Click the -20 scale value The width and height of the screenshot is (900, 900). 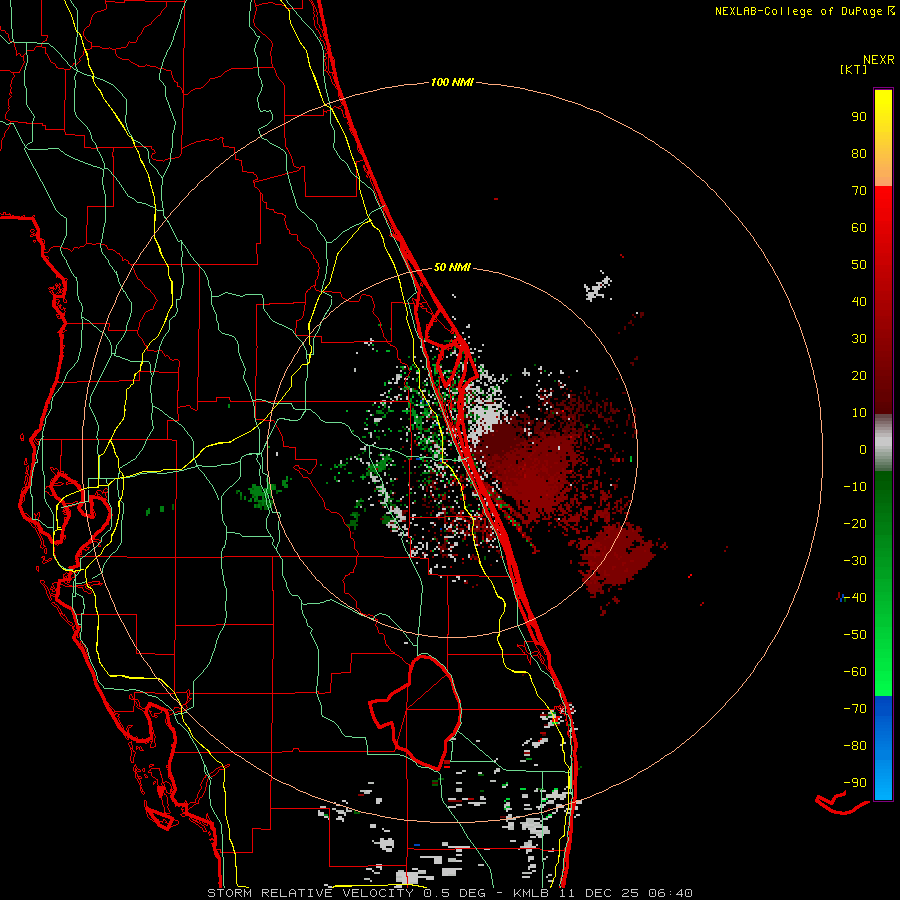tap(855, 523)
